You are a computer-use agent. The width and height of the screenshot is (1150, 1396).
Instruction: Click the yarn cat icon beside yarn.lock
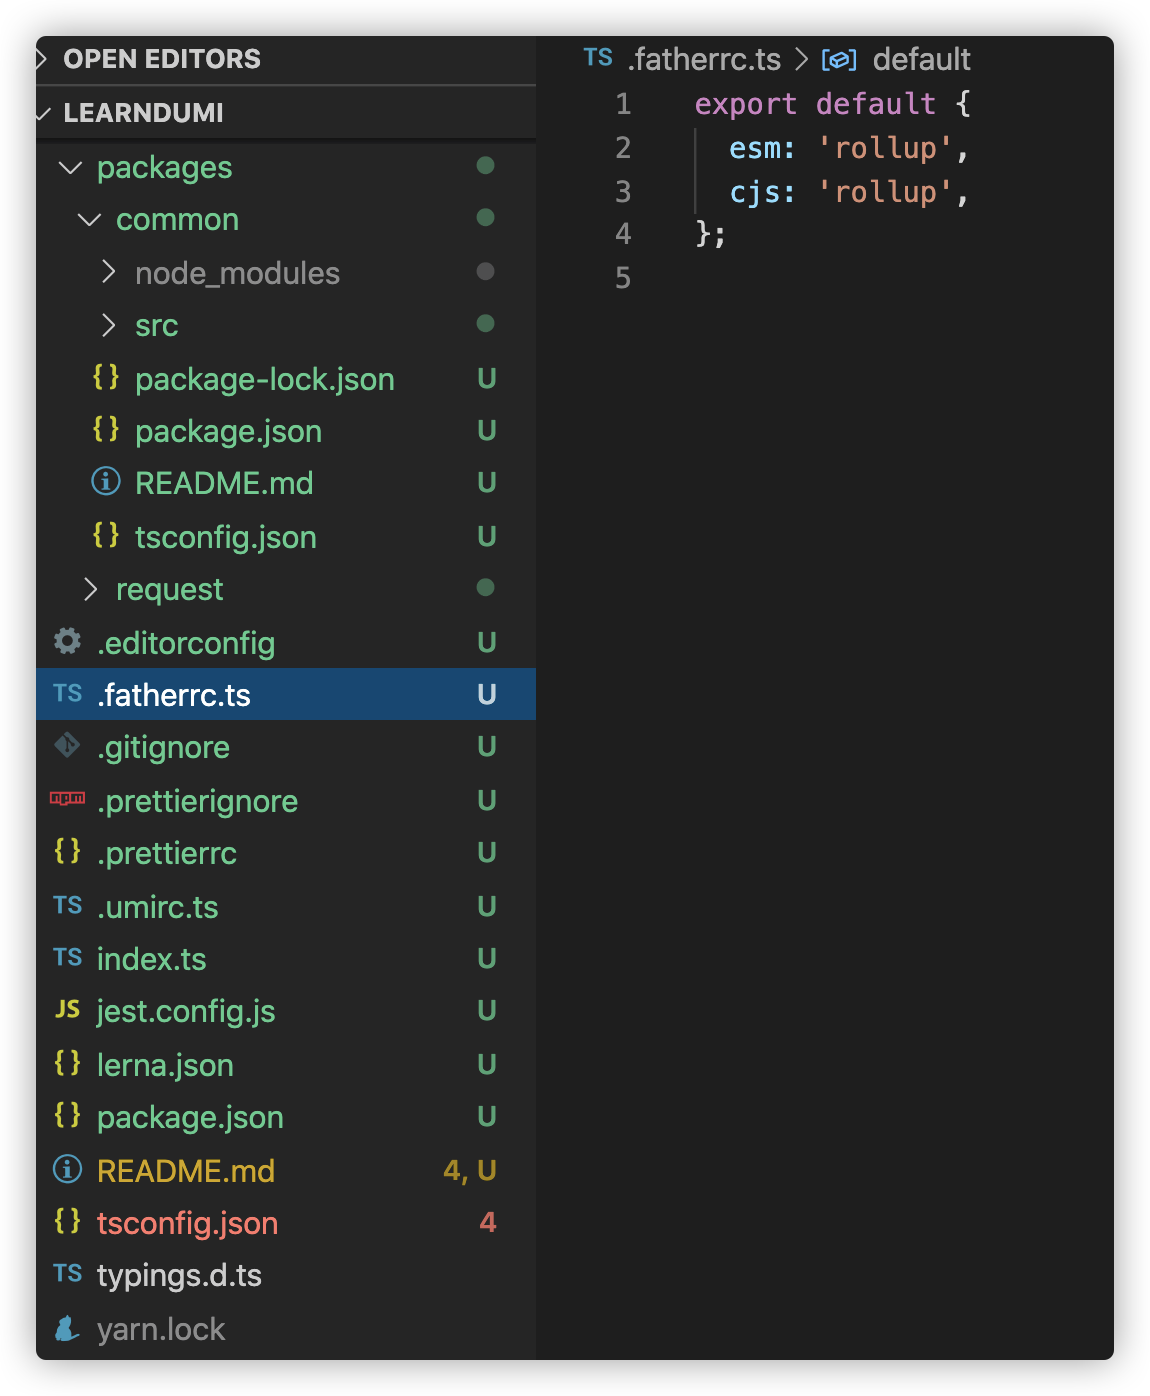coord(67,1328)
